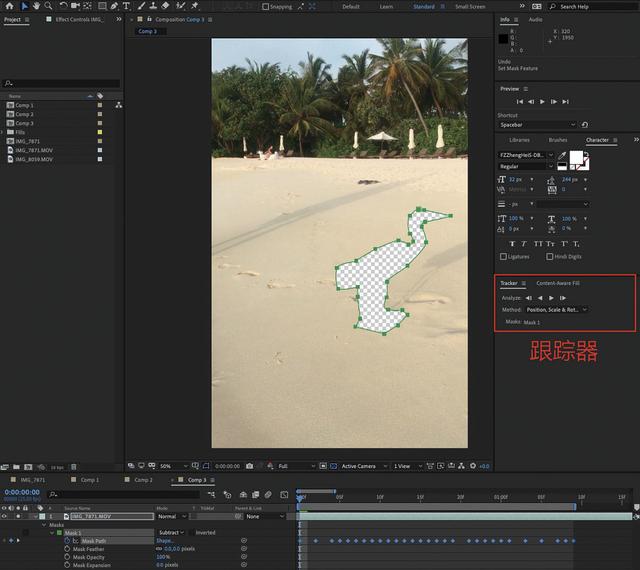Toggle Mask Opacity stopwatch
Viewport: 640px width, 570px height.
(x=67, y=557)
